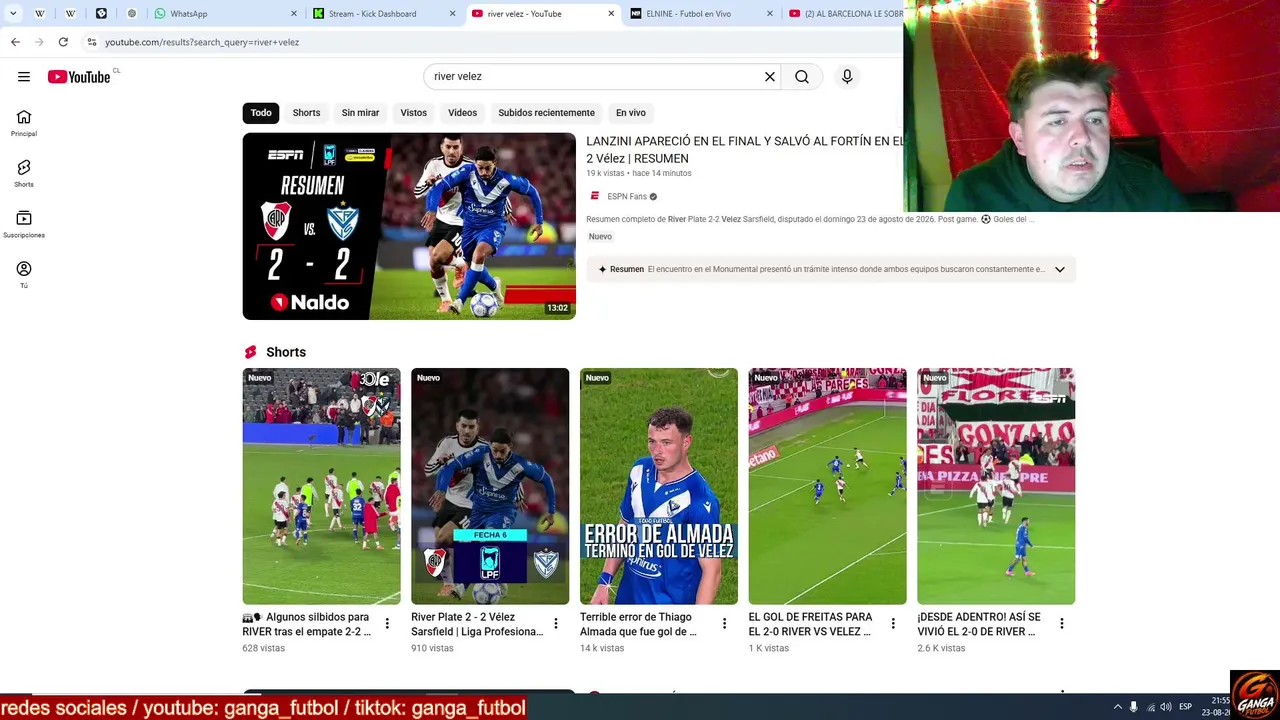Reload the YouTube results page

click(63, 42)
